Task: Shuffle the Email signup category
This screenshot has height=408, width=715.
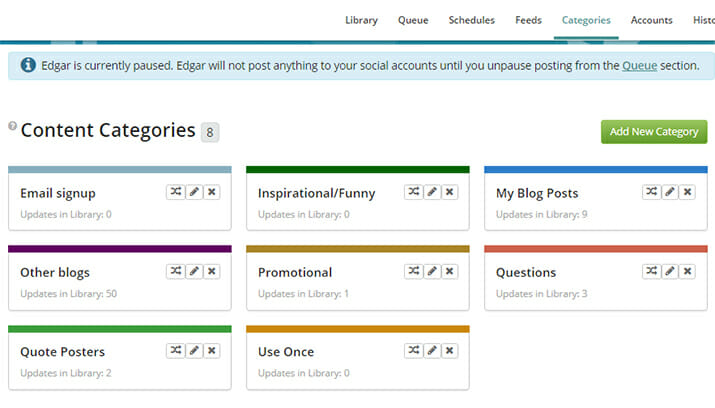Action: click(x=176, y=192)
